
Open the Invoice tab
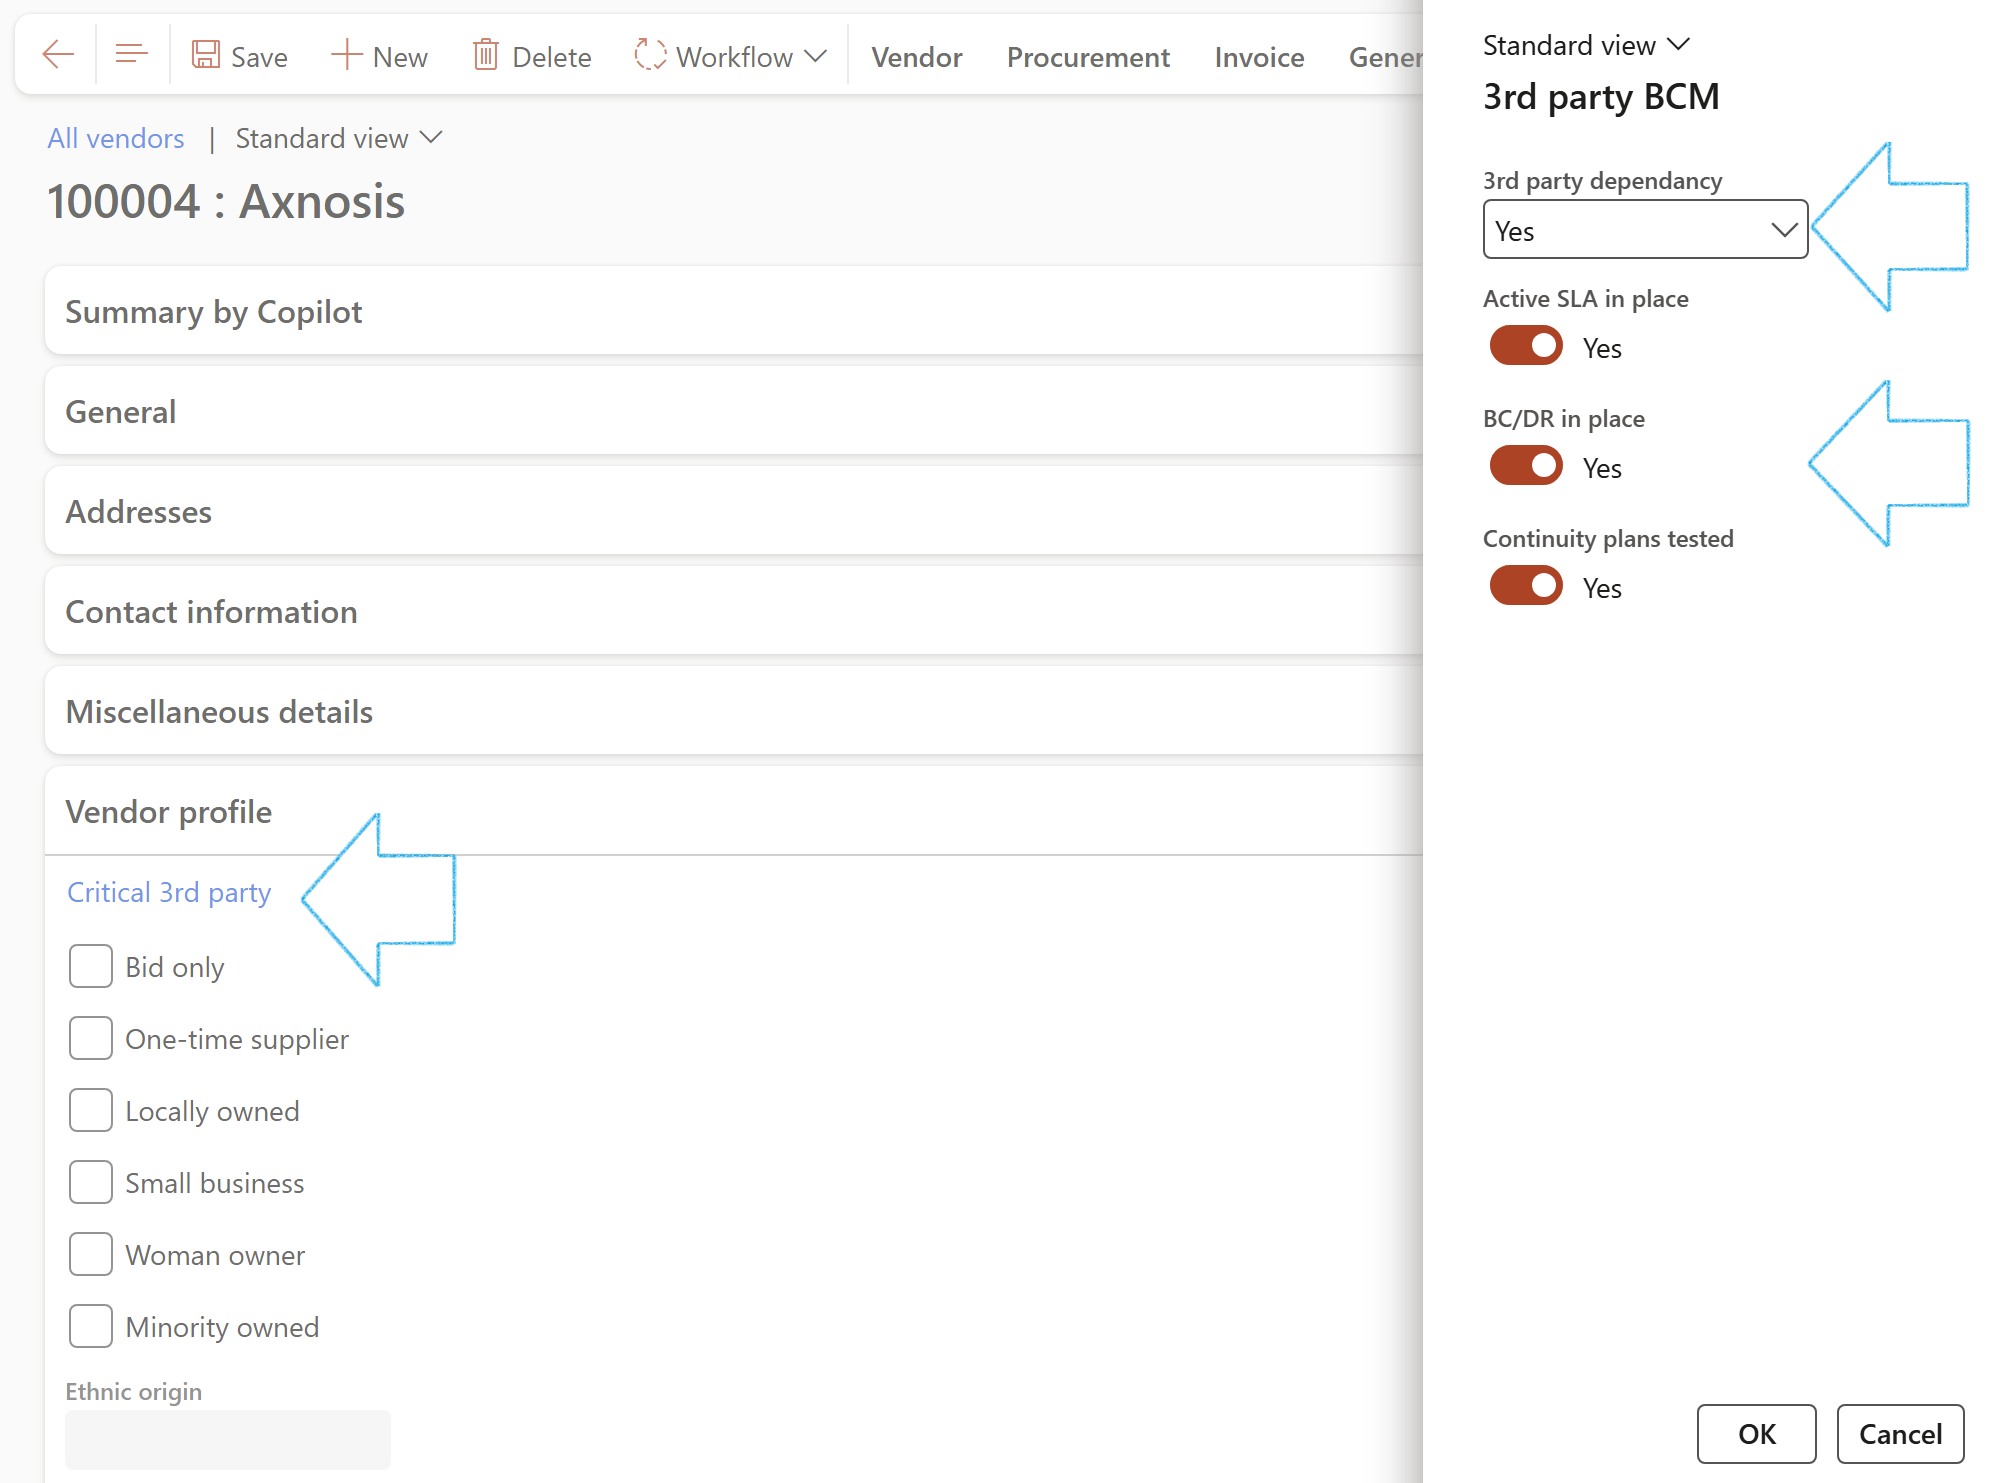tap(1258, 57)
